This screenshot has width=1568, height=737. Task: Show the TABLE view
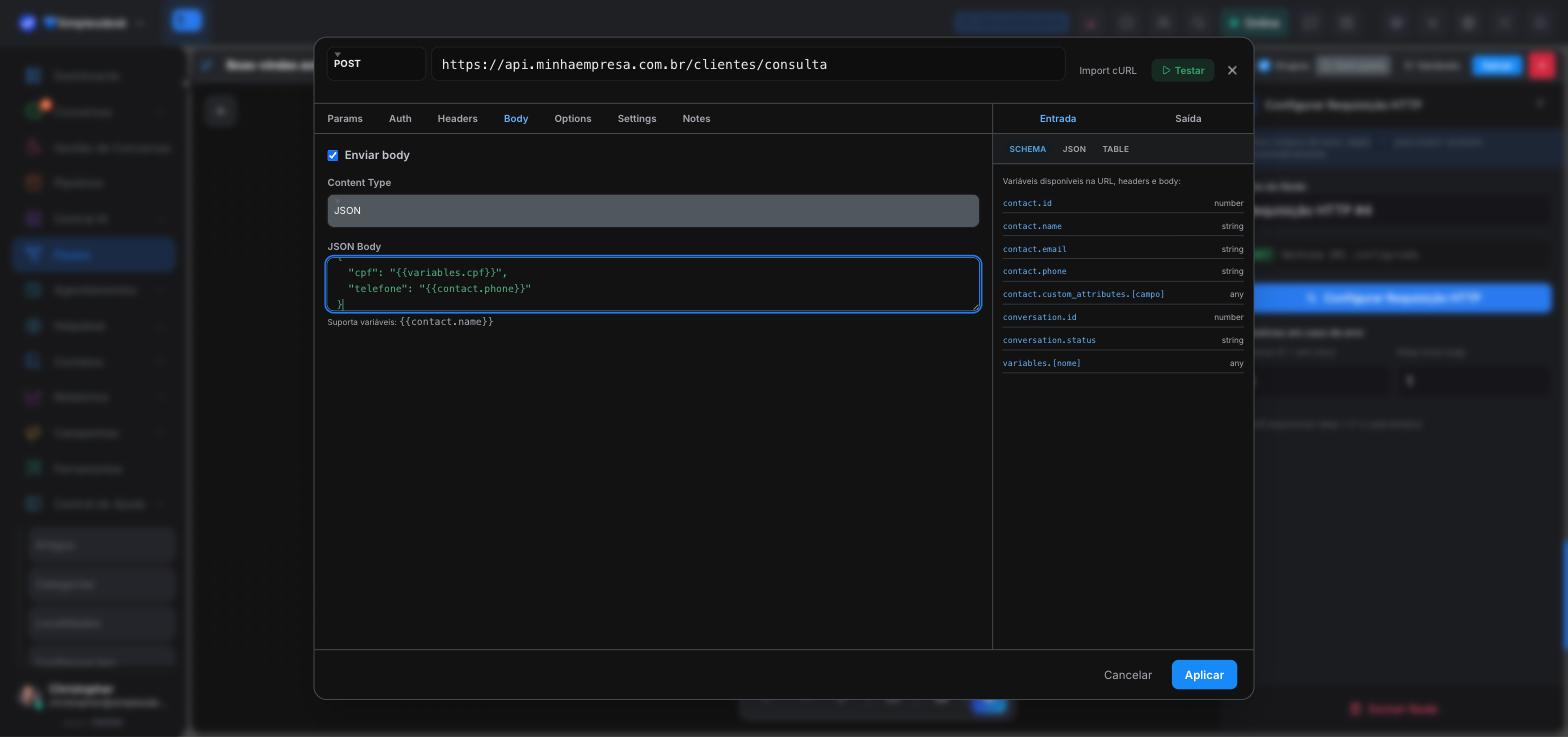pyautogui.click(x=1115, y=149)
